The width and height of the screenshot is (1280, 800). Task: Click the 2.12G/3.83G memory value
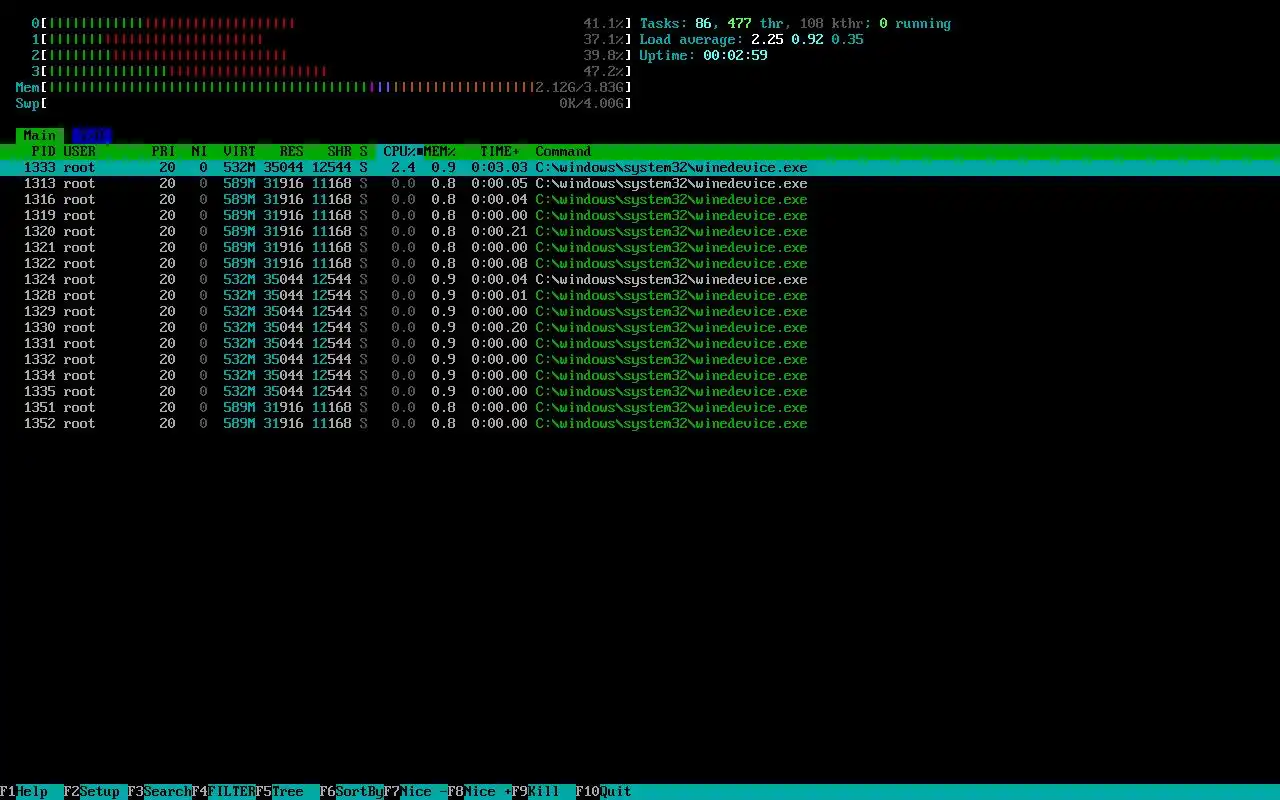[x=580, y=87]
